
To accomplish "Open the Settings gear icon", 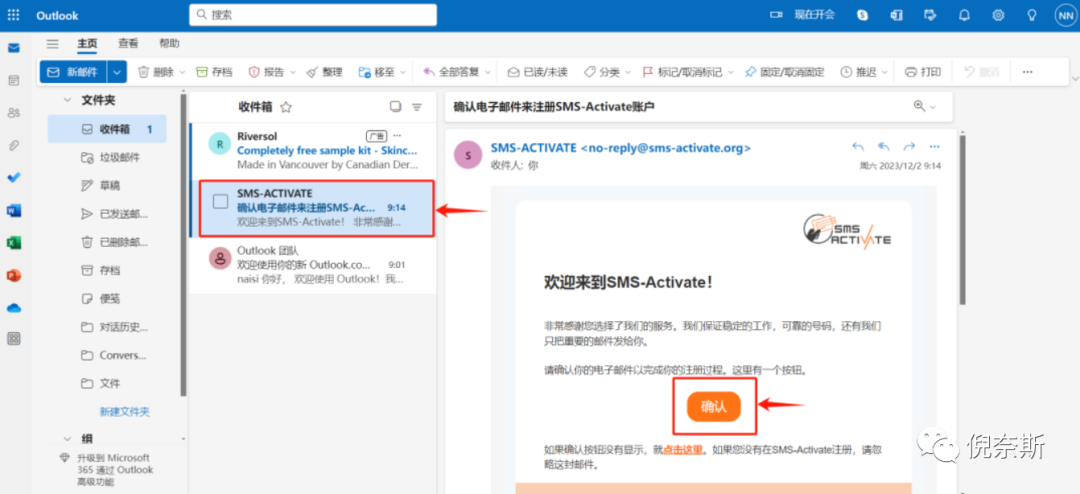I will coord(998,15).
